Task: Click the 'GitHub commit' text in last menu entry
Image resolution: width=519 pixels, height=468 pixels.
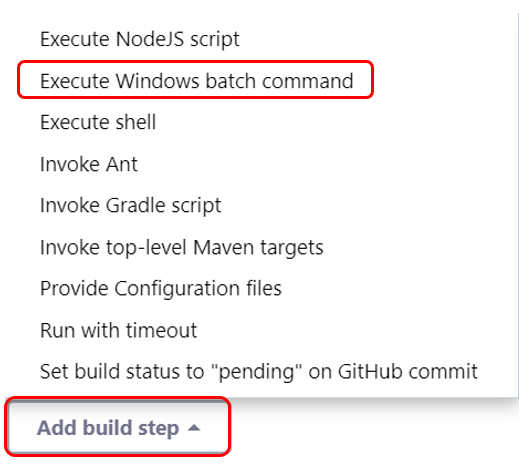Action: click(x=408, y=372)
